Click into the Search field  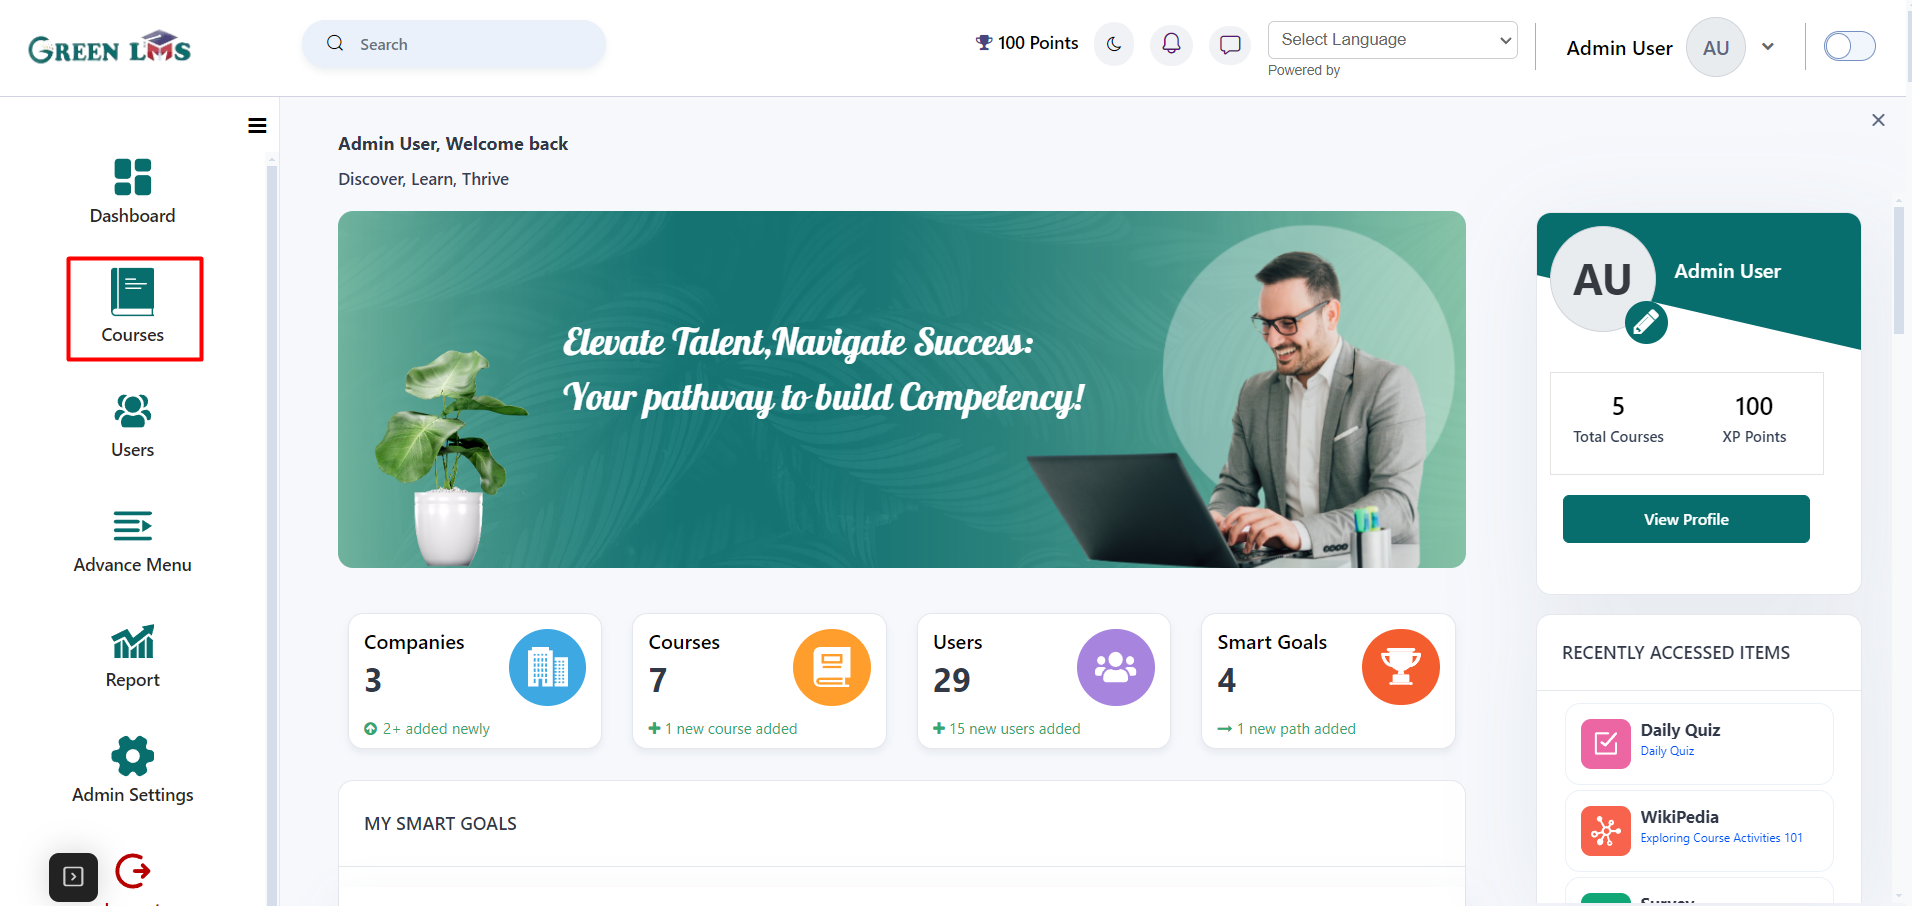tap(454, 44)
